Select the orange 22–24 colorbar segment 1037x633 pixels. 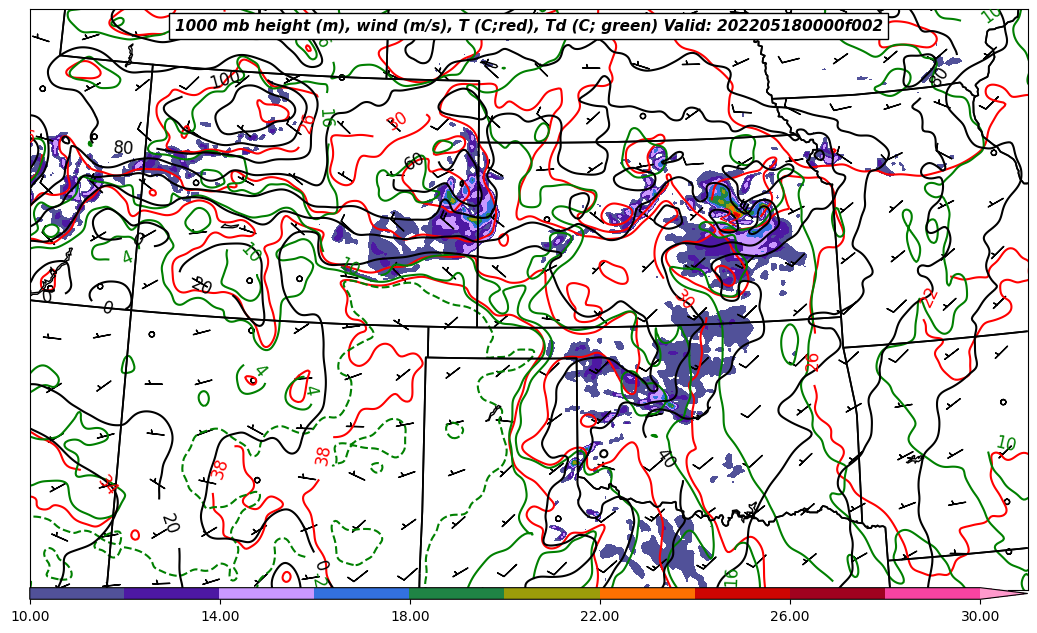point(647,593)
